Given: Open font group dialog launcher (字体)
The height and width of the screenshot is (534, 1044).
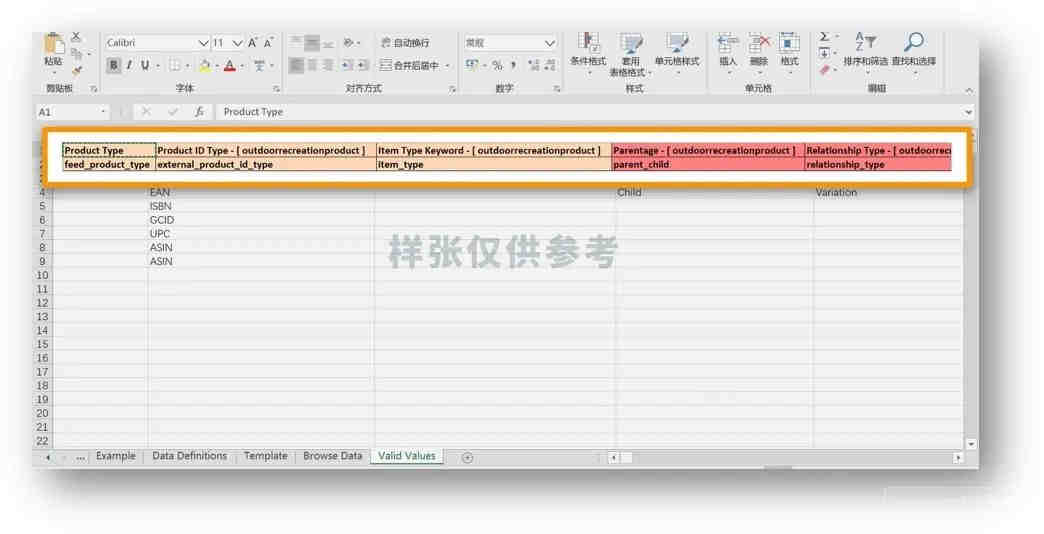Looking at the screenshot, I should coord(276,89).
